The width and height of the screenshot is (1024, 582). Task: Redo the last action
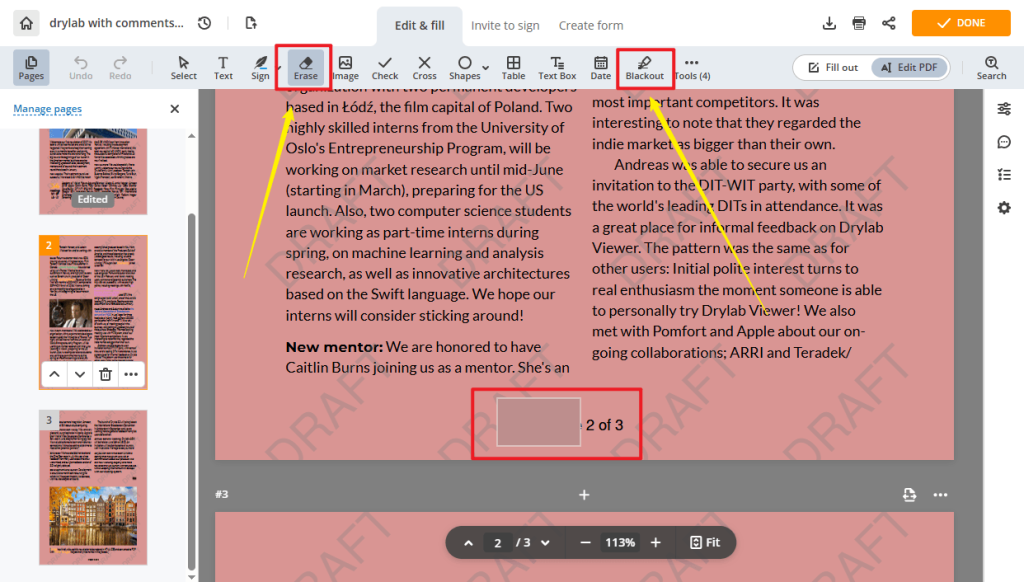tap(120, 67)
